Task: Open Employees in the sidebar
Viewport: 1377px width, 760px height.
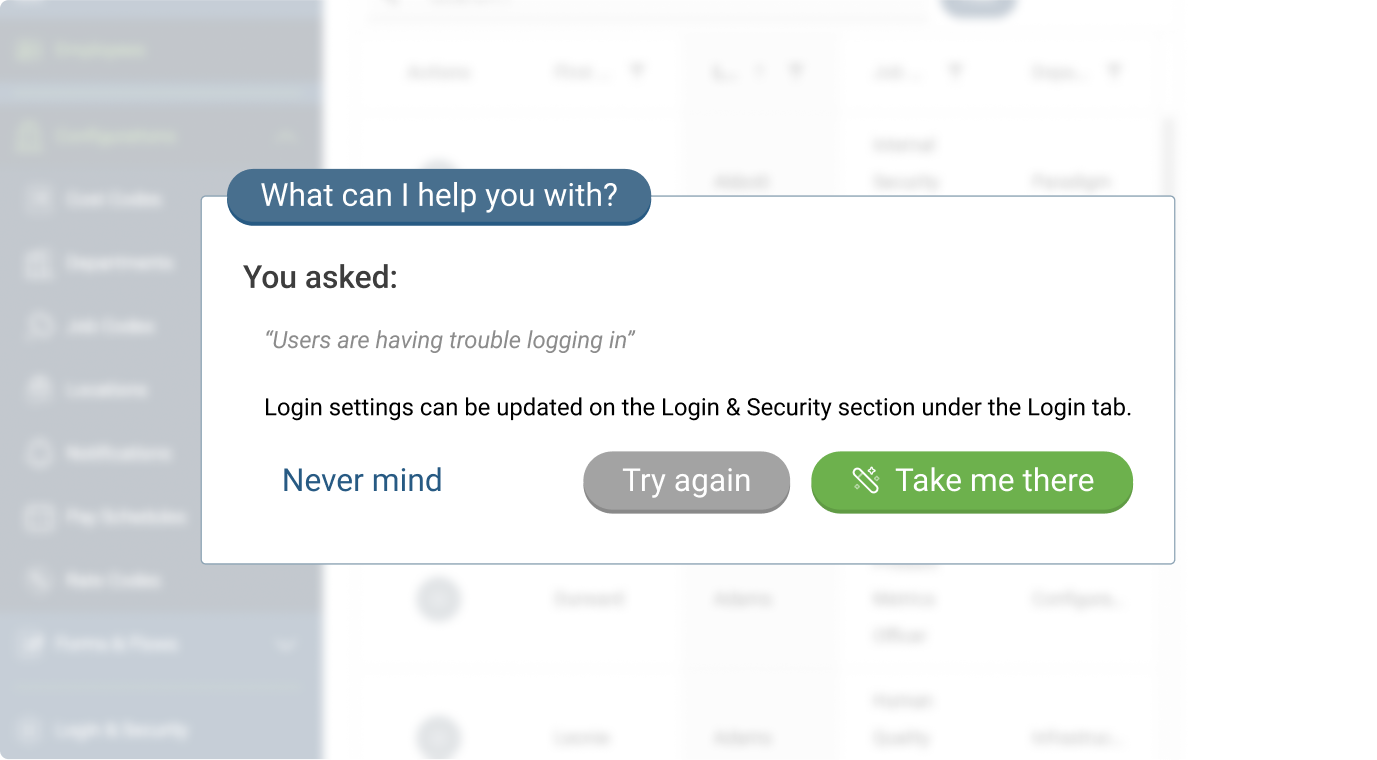Action: tap(100, 50)
